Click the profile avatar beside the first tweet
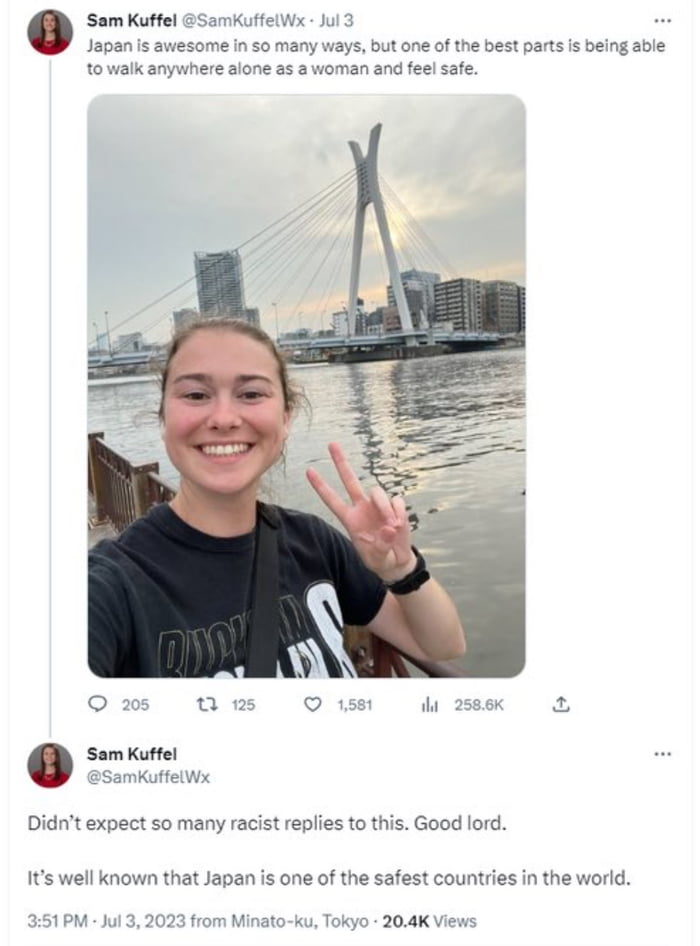 49,32
